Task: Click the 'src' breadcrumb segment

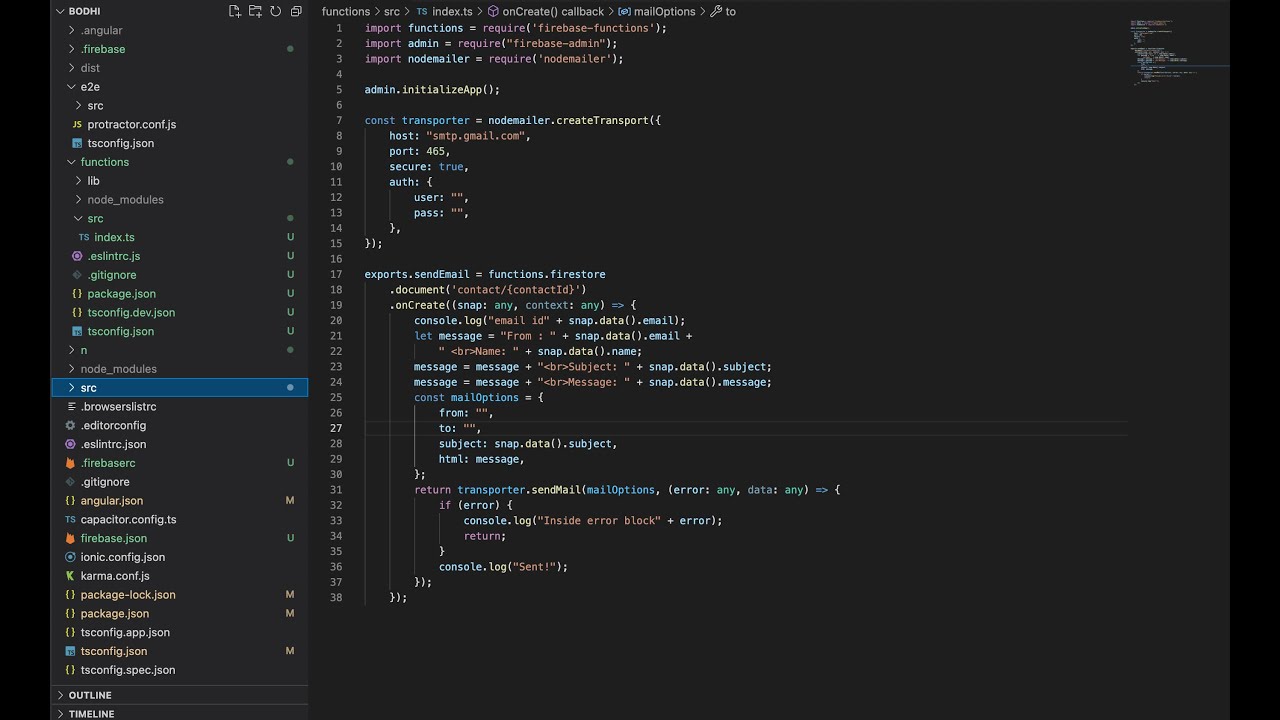Action: coord(392,12)
